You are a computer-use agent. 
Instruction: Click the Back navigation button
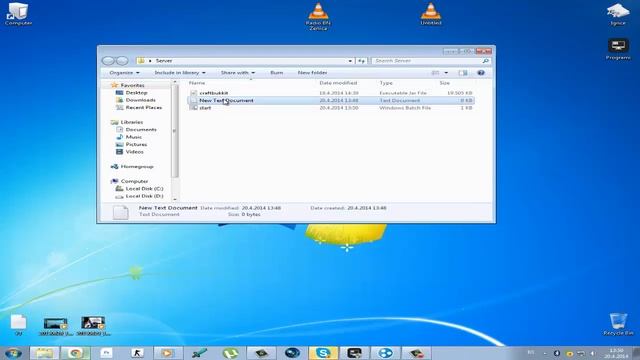click(108, 61)
